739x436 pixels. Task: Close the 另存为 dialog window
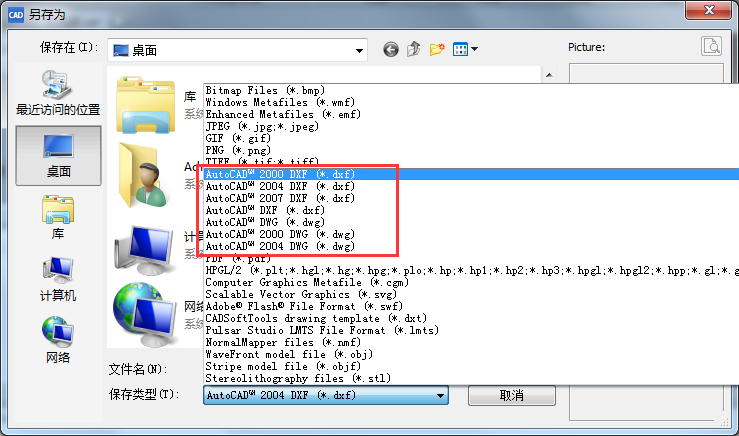click(x=712, y=11)
